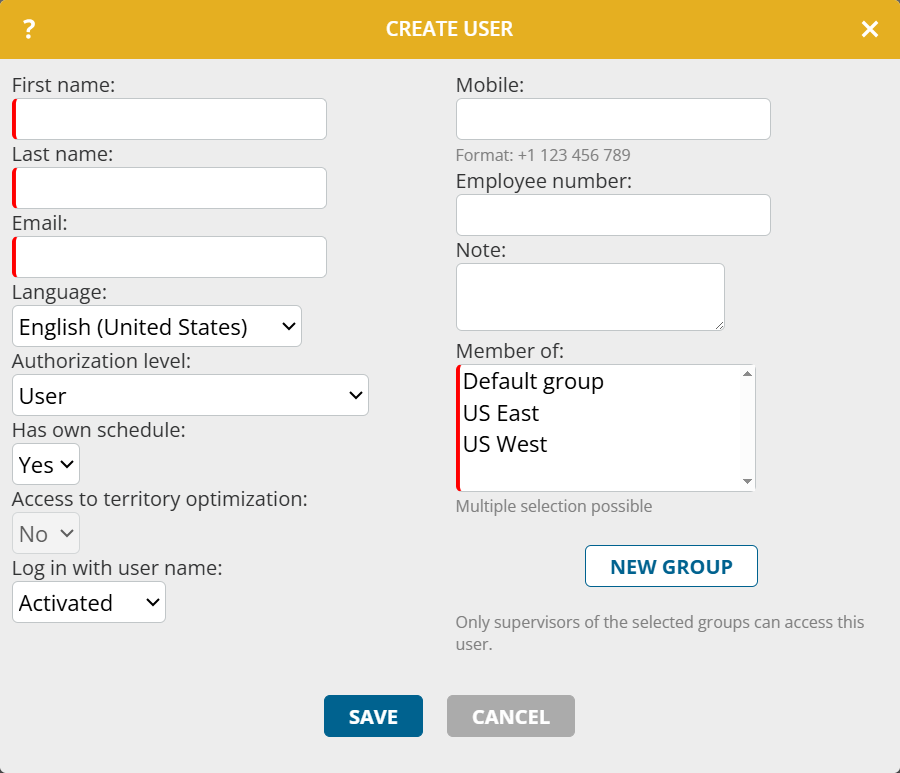Open the Language dropdown
The image size is (900, 773).
click(x=157, y=326)
